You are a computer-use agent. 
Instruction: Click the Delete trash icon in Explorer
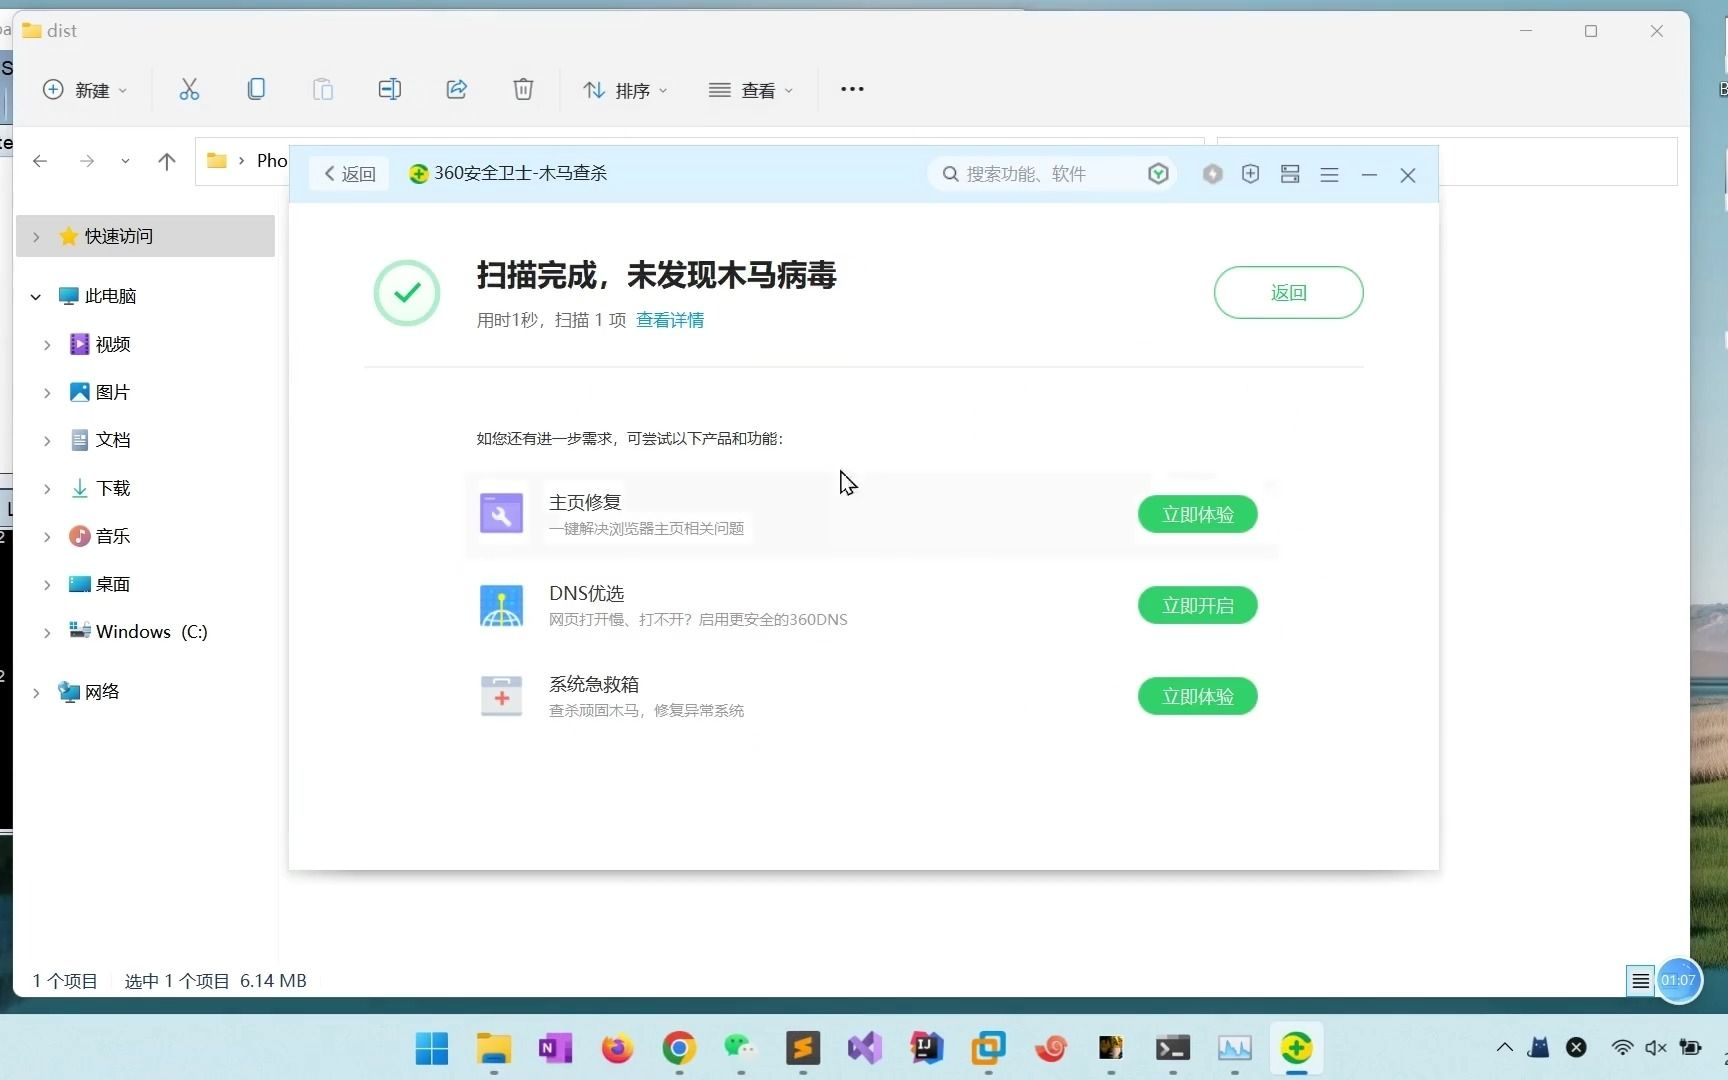pos(523,90)
